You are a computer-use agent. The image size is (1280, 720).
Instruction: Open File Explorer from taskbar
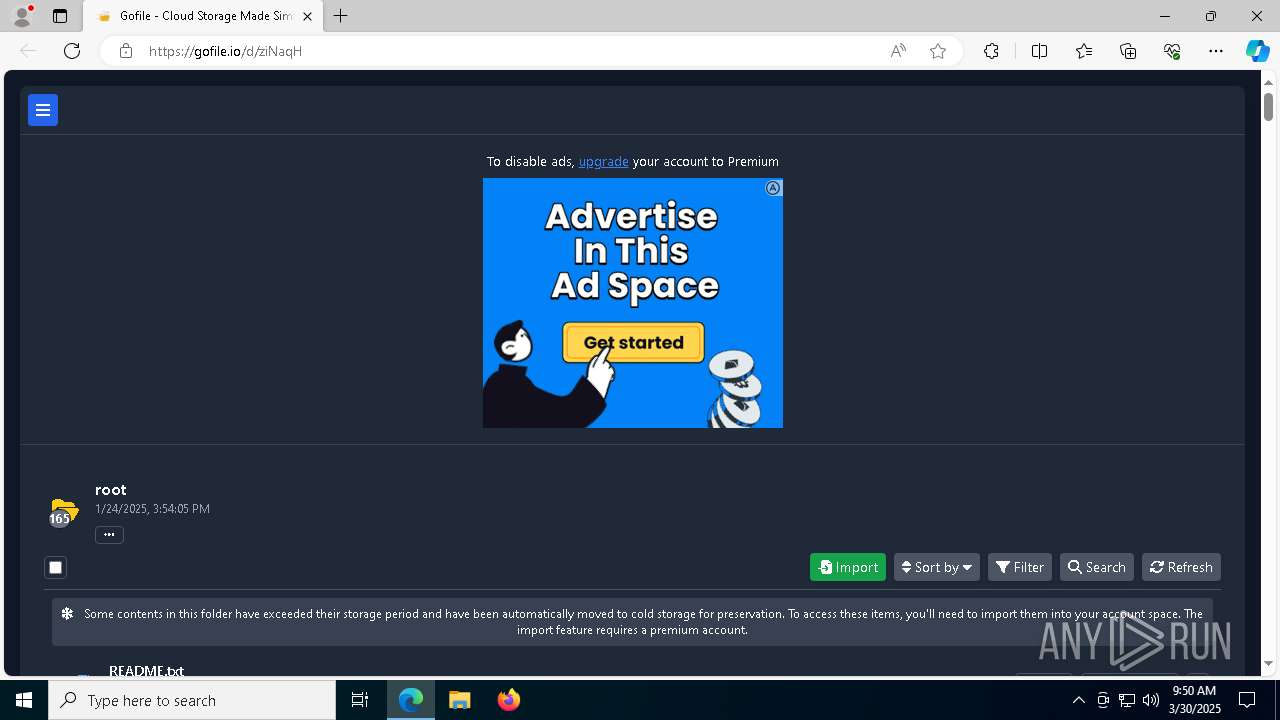[460, 700]
